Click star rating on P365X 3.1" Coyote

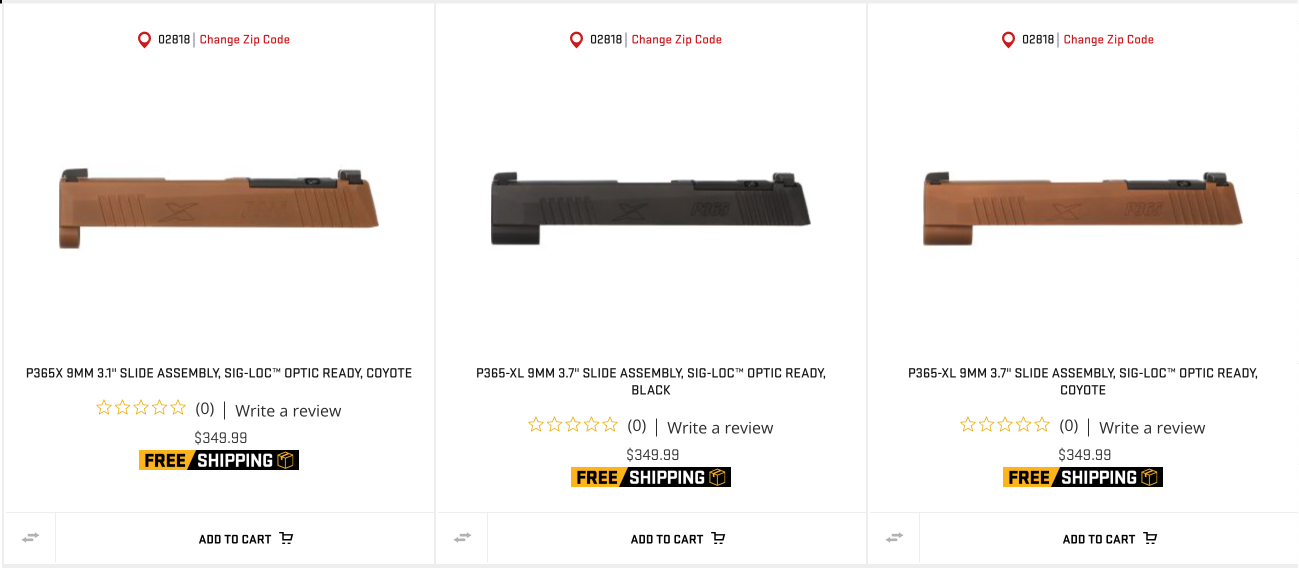141,408
